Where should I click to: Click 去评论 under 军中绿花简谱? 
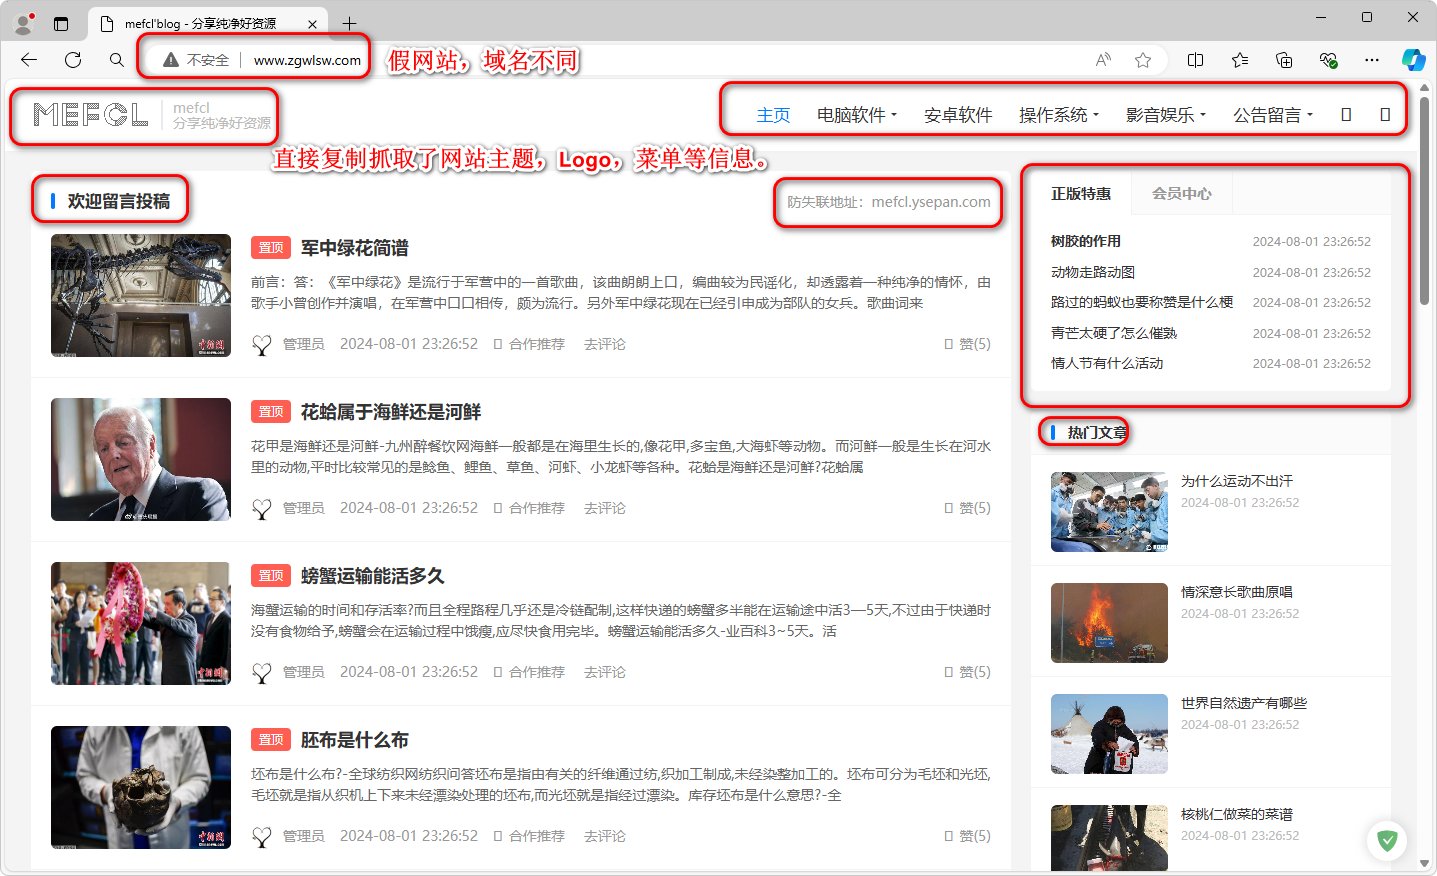tap(605, 344)
